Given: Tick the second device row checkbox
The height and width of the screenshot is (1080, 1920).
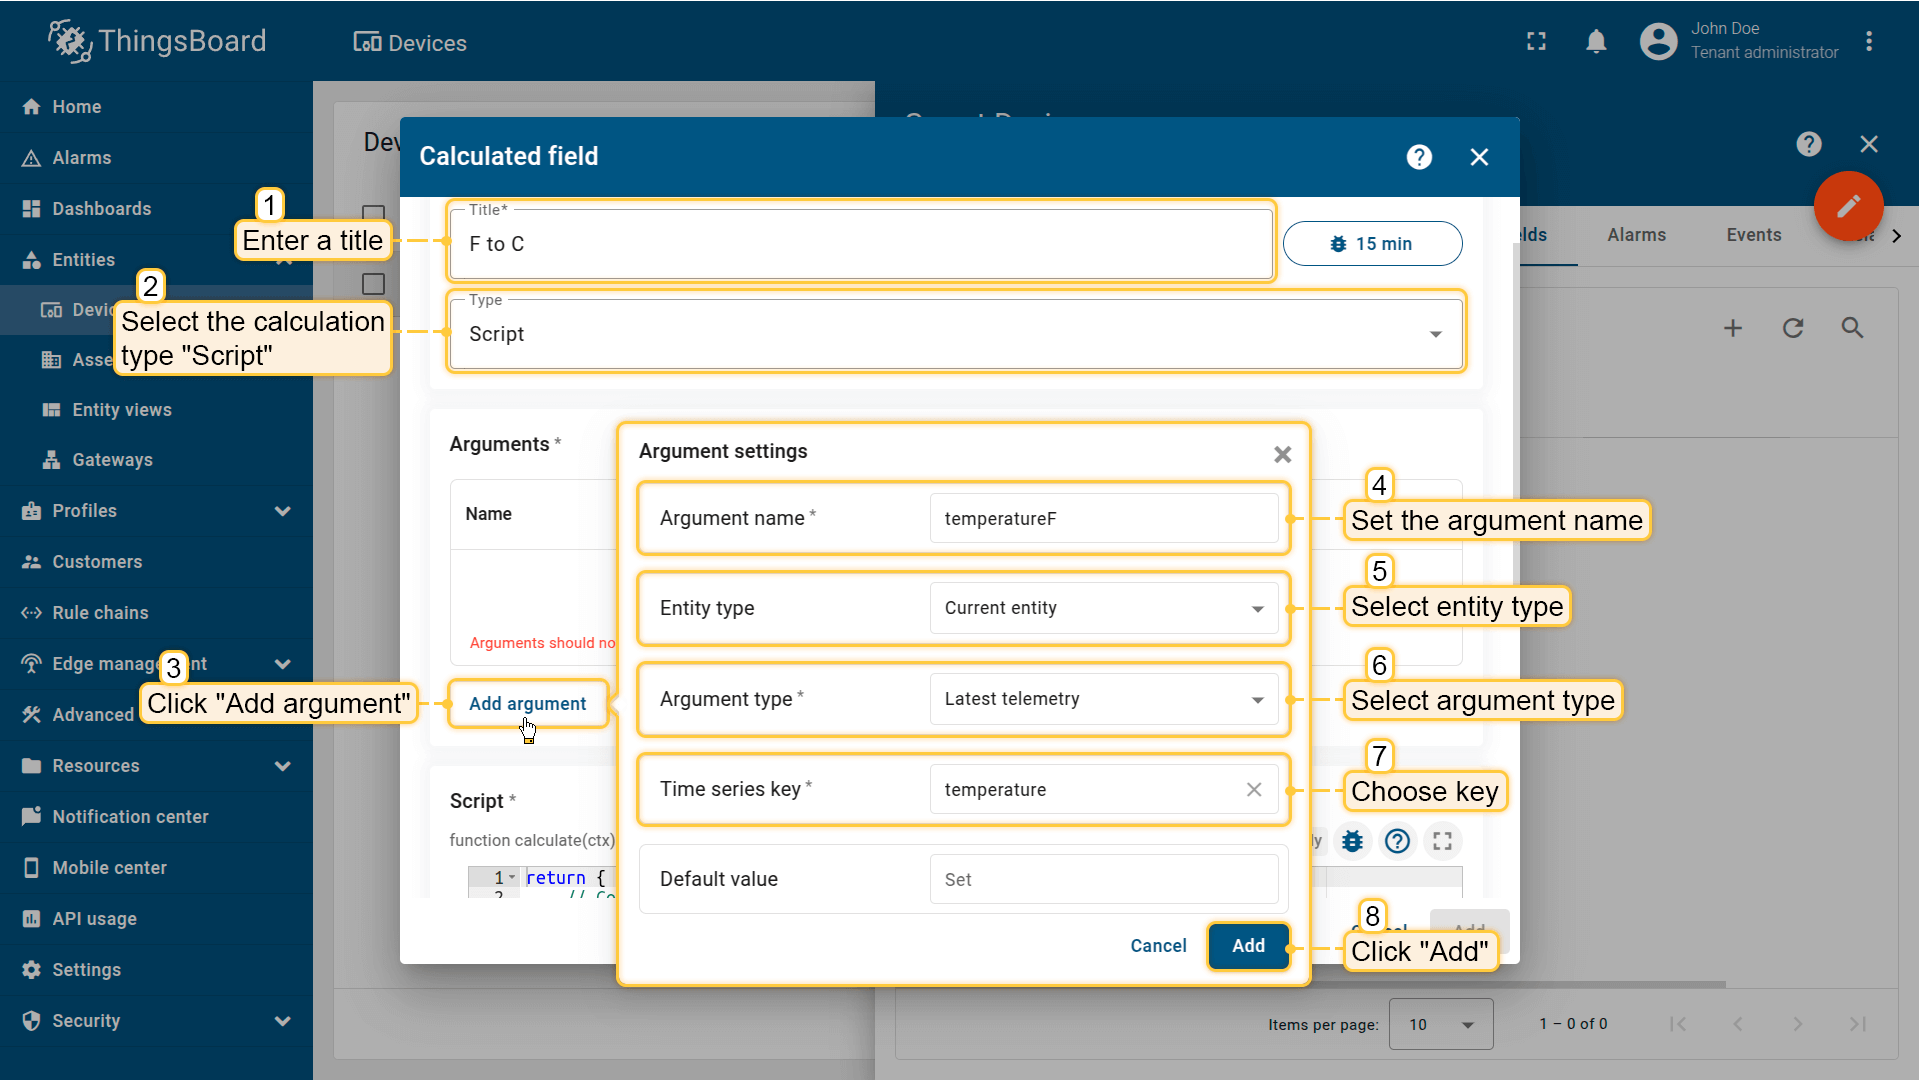Looking at the screenshot, I should pyautogui.click(x=373, y=284).
